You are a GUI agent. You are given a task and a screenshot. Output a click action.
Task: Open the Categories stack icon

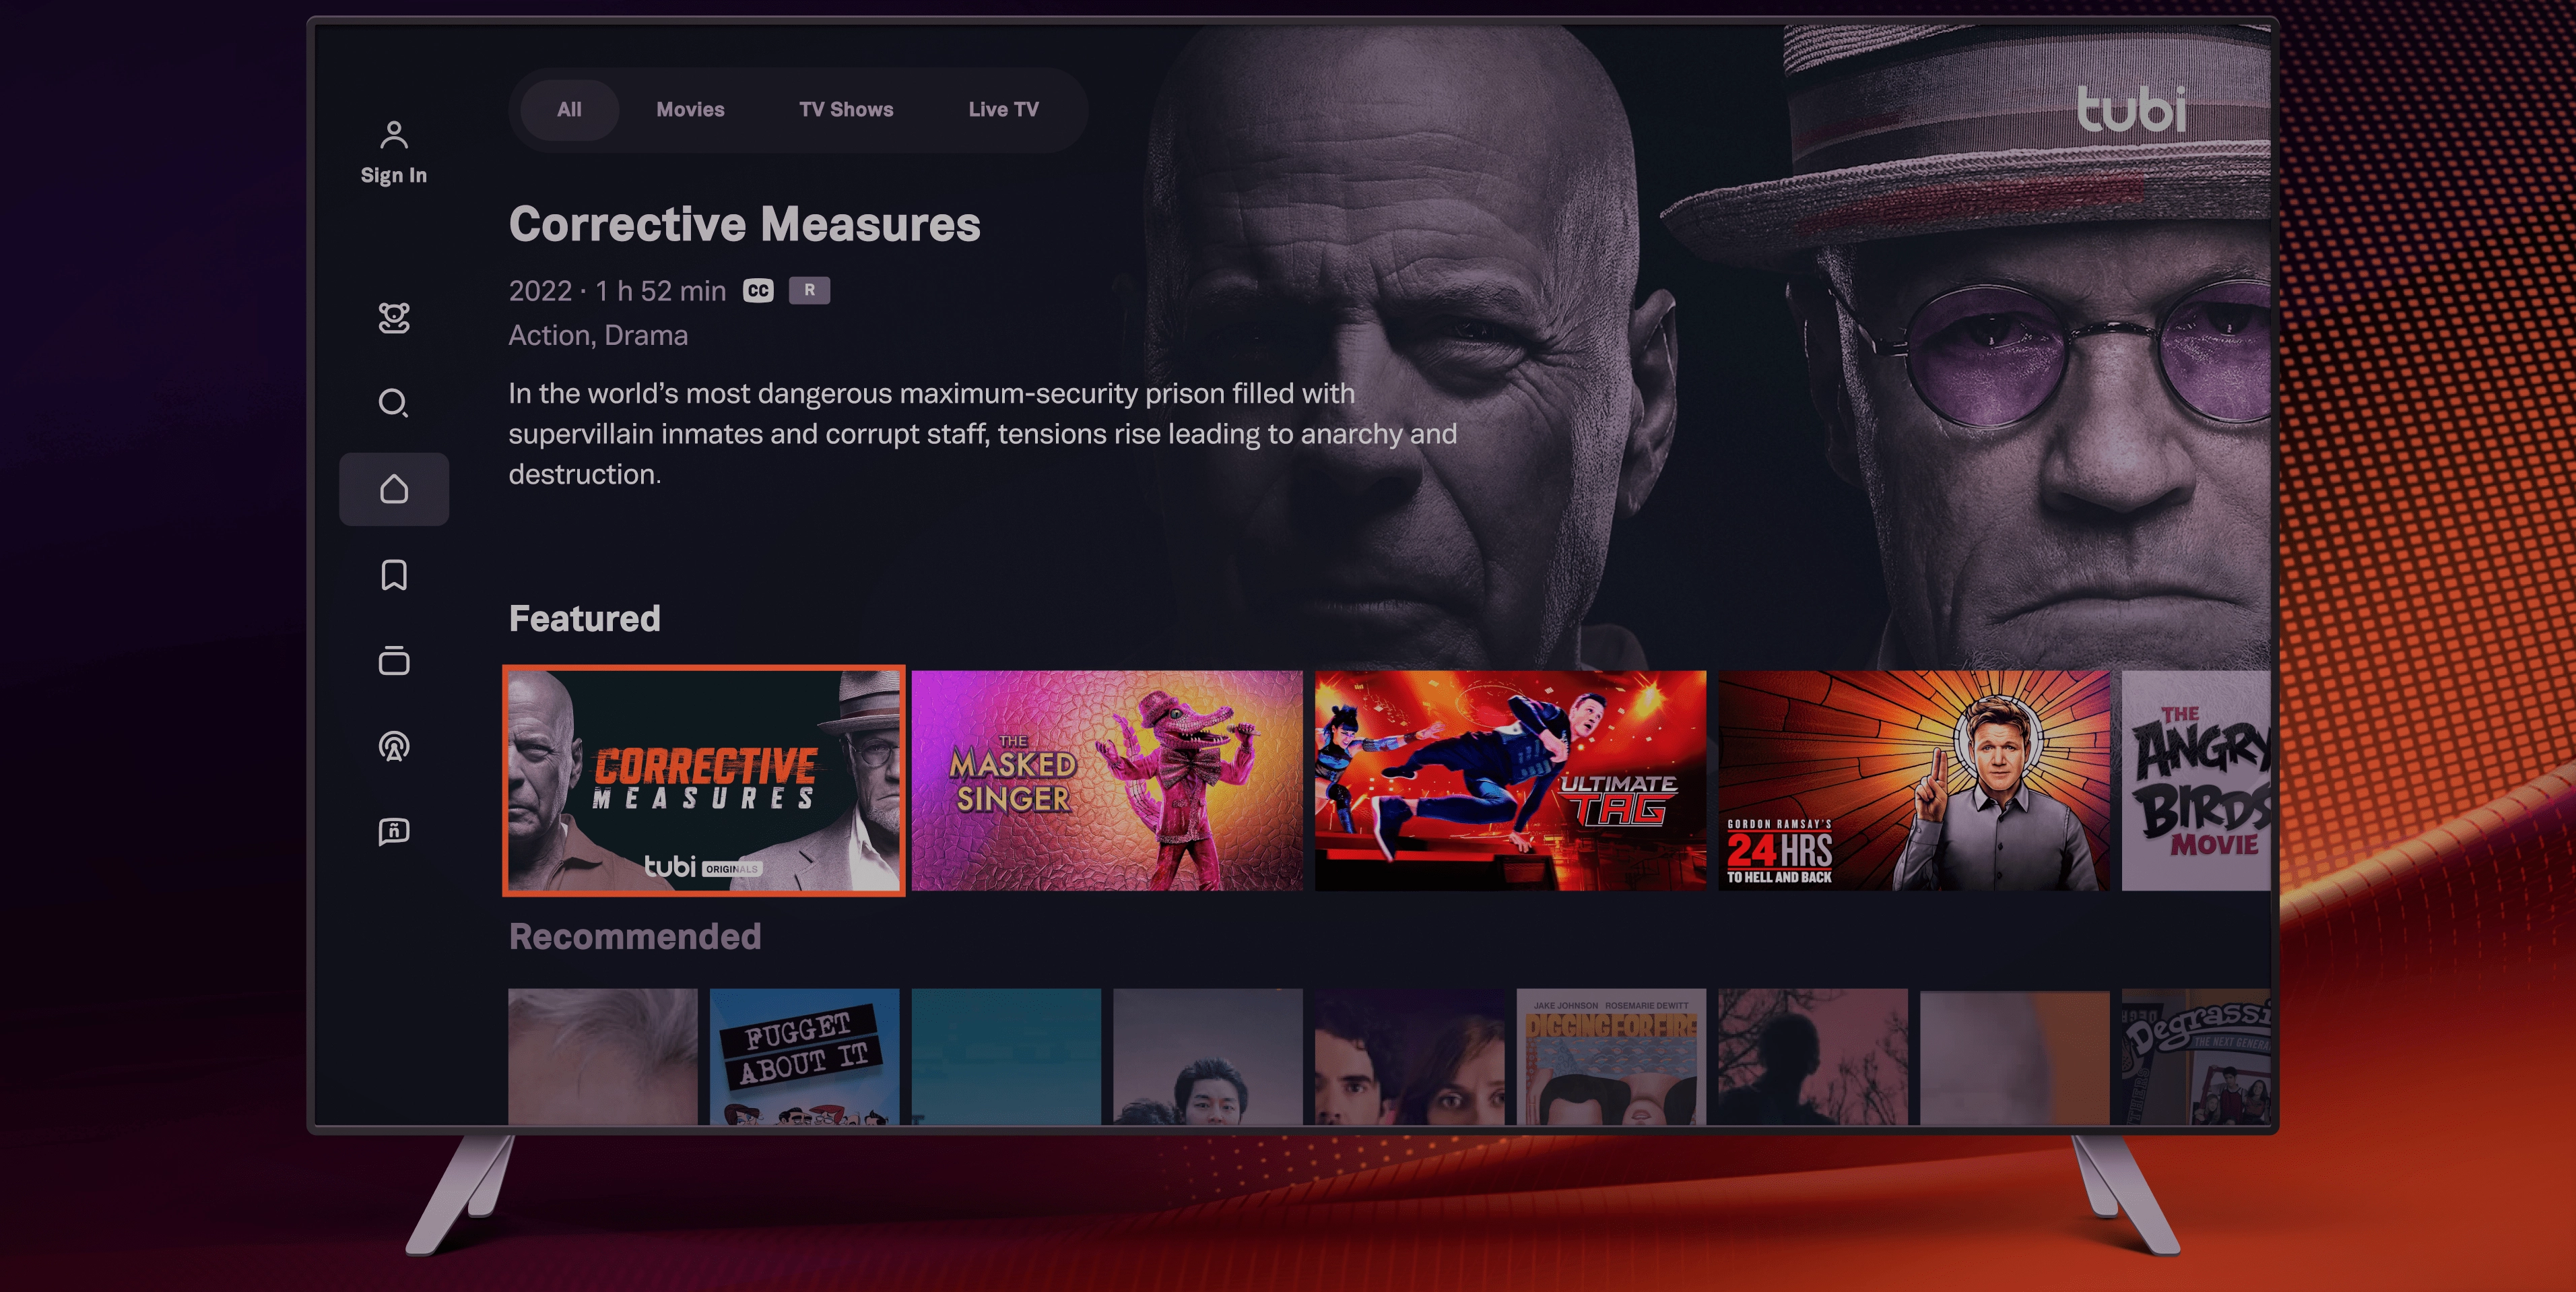tap(393, 661)
